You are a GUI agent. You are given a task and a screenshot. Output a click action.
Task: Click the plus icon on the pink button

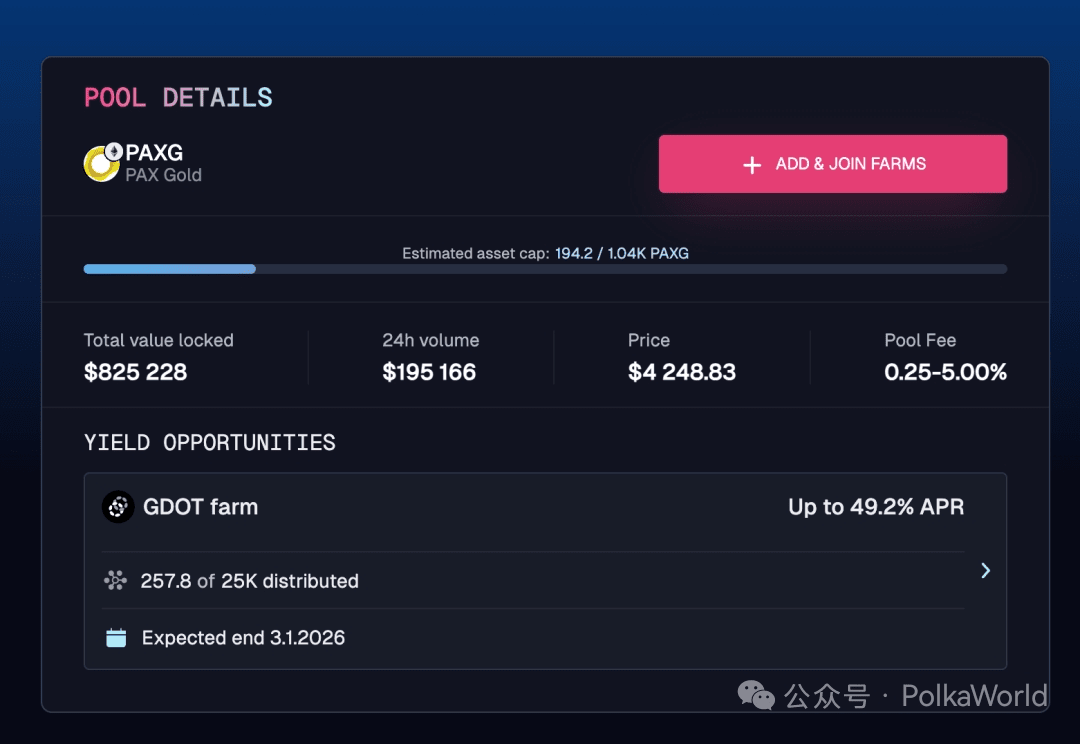[x=752, y=165]
